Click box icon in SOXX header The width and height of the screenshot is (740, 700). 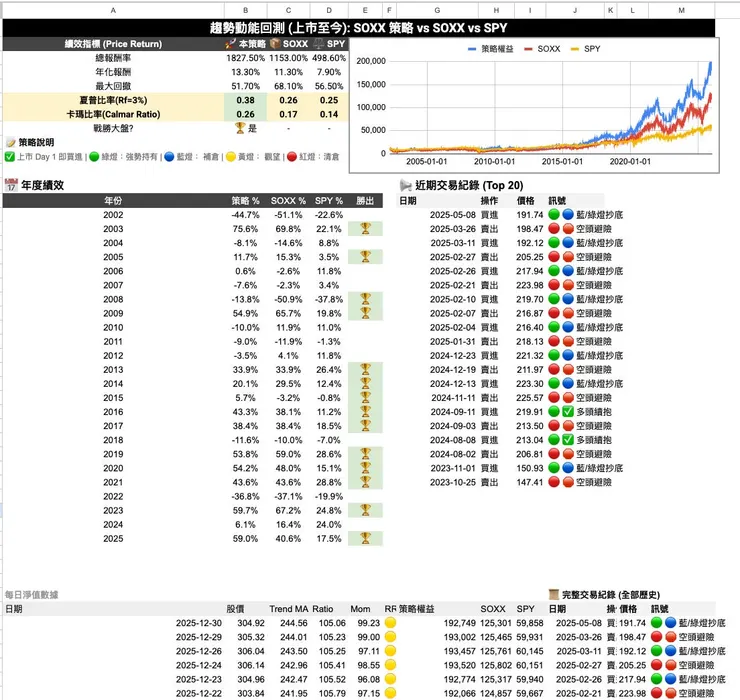275,44
